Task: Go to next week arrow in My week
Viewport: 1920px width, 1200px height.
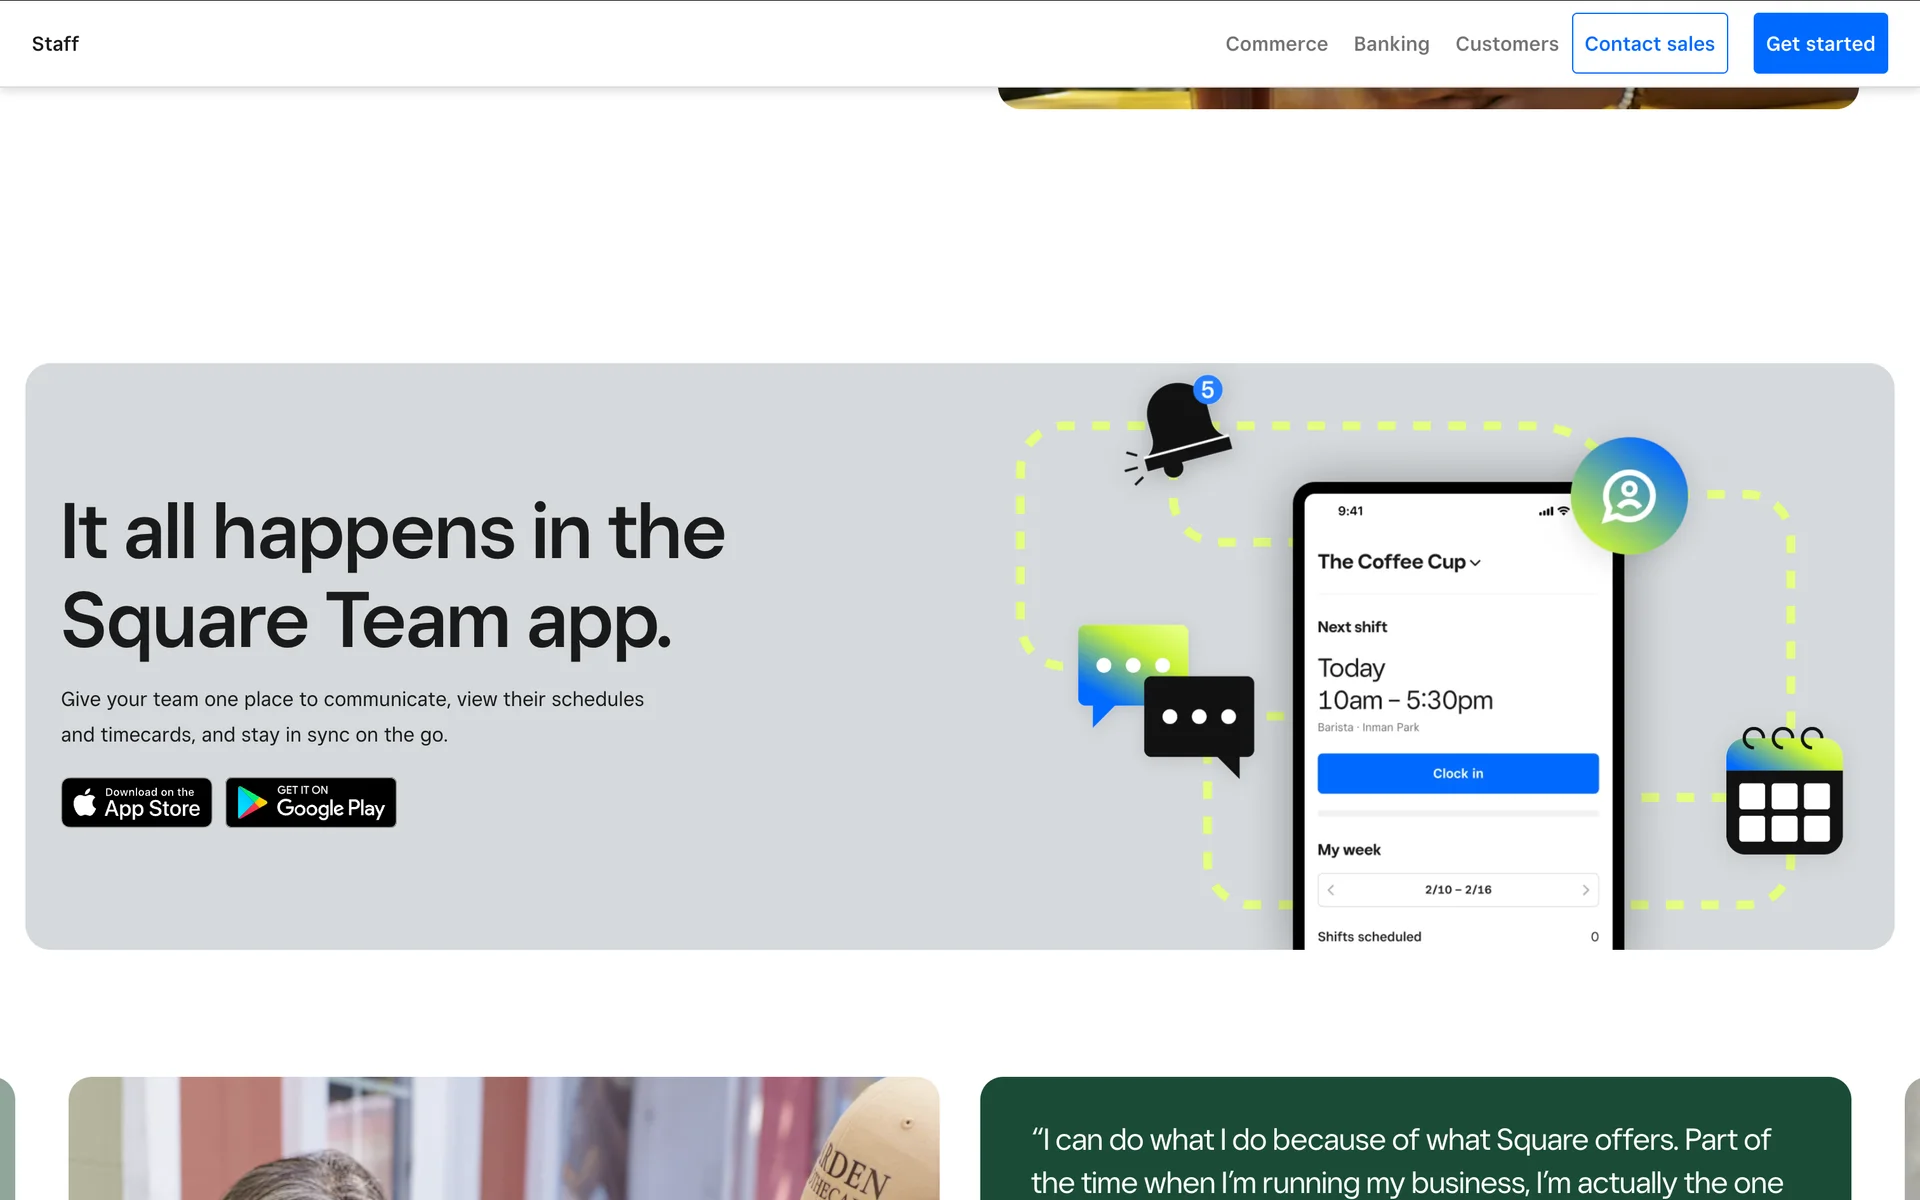Action: tap(1585, 890)
